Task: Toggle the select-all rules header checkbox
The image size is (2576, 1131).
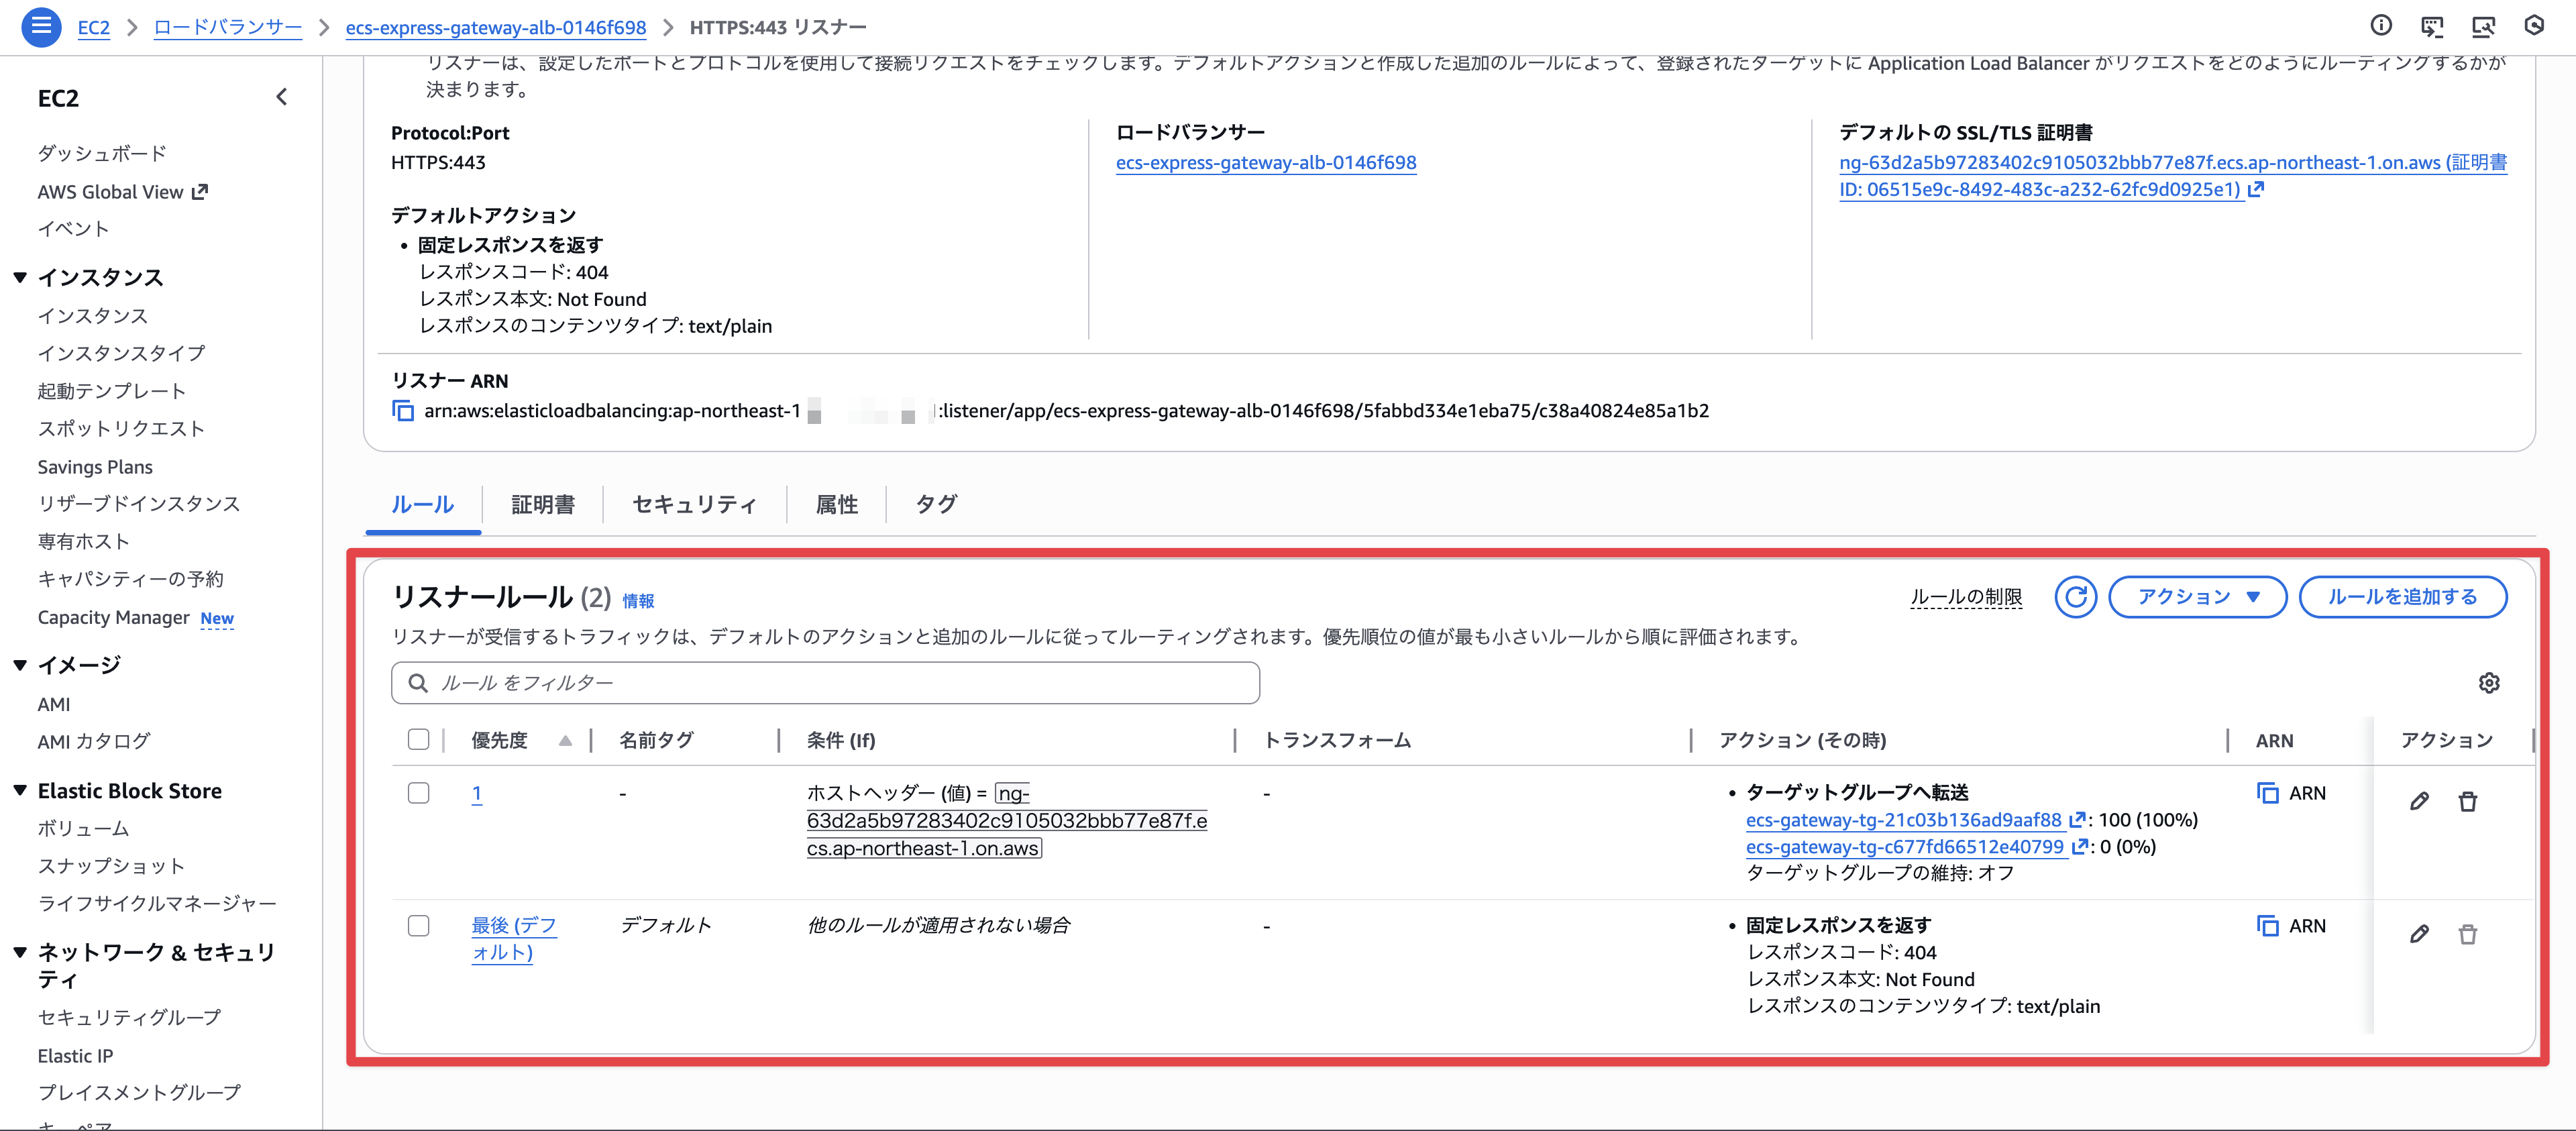Action: [419, 740]
